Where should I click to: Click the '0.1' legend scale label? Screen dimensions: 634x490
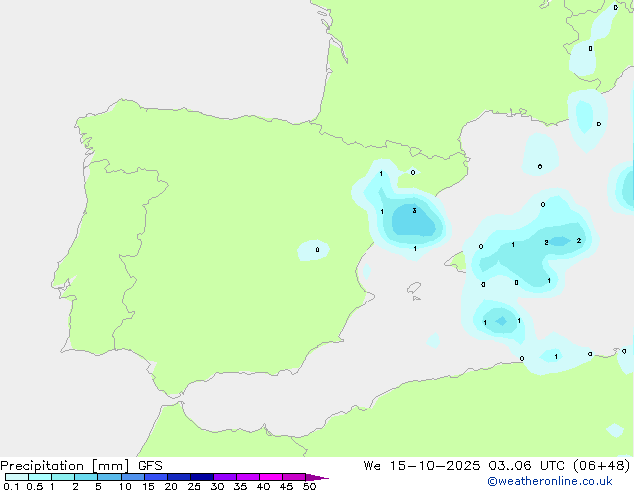click(11, 486)
